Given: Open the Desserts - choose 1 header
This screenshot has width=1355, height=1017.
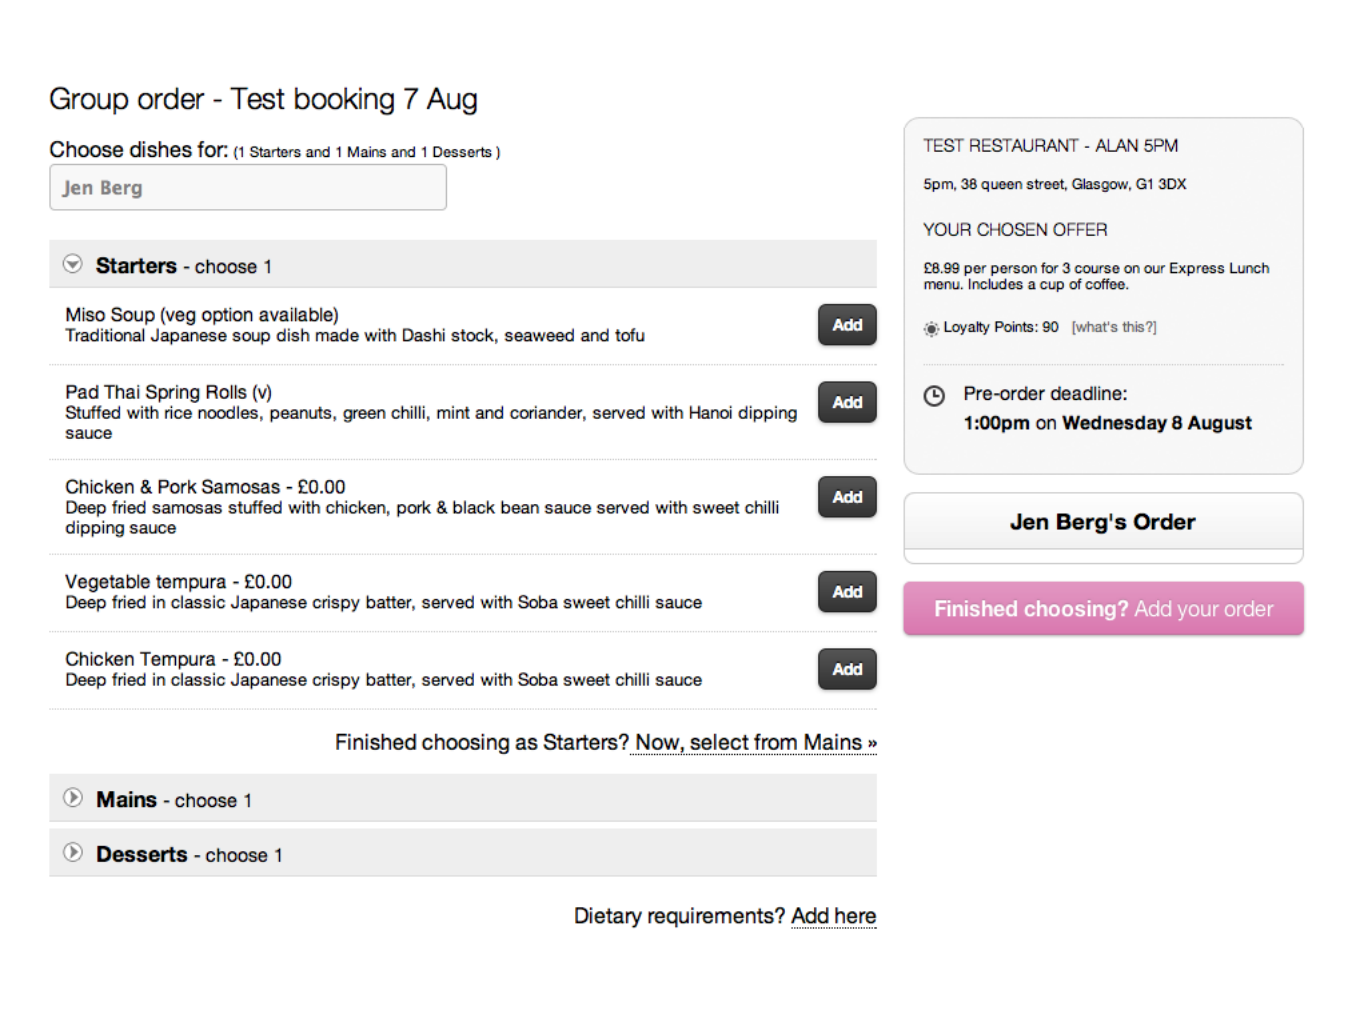Looking at the screenshot, I should click(189, 855).
